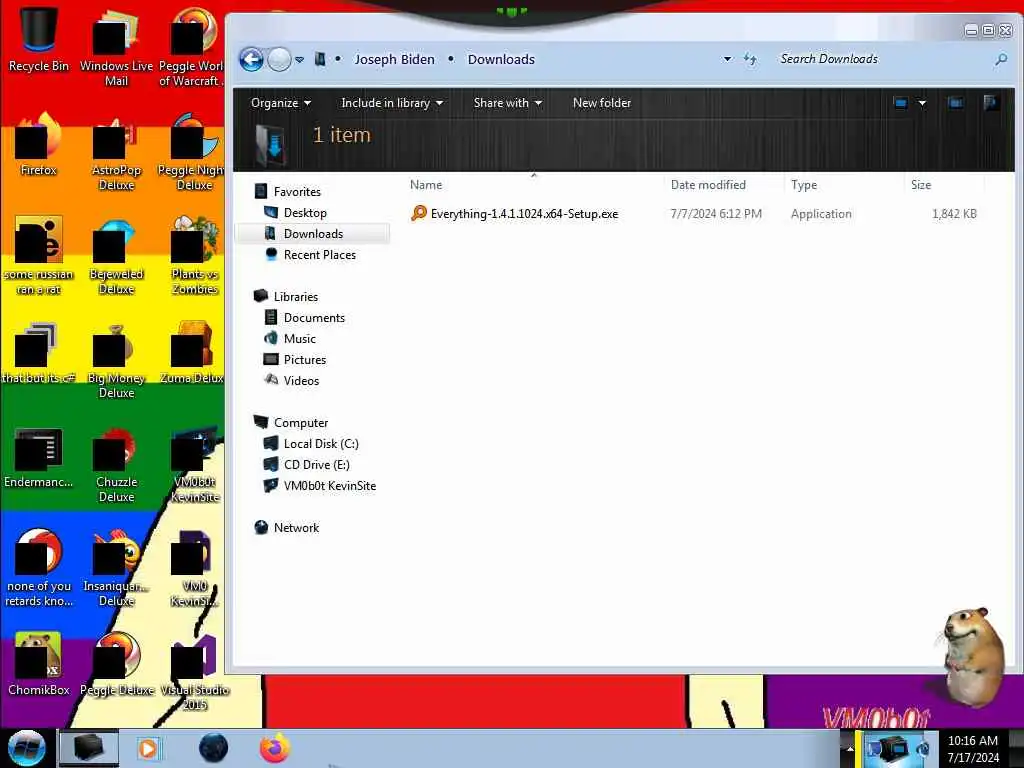Select the Endermanc... desktop icon
This screenshot has height=768, width=1024.
[x=39, y=458]
